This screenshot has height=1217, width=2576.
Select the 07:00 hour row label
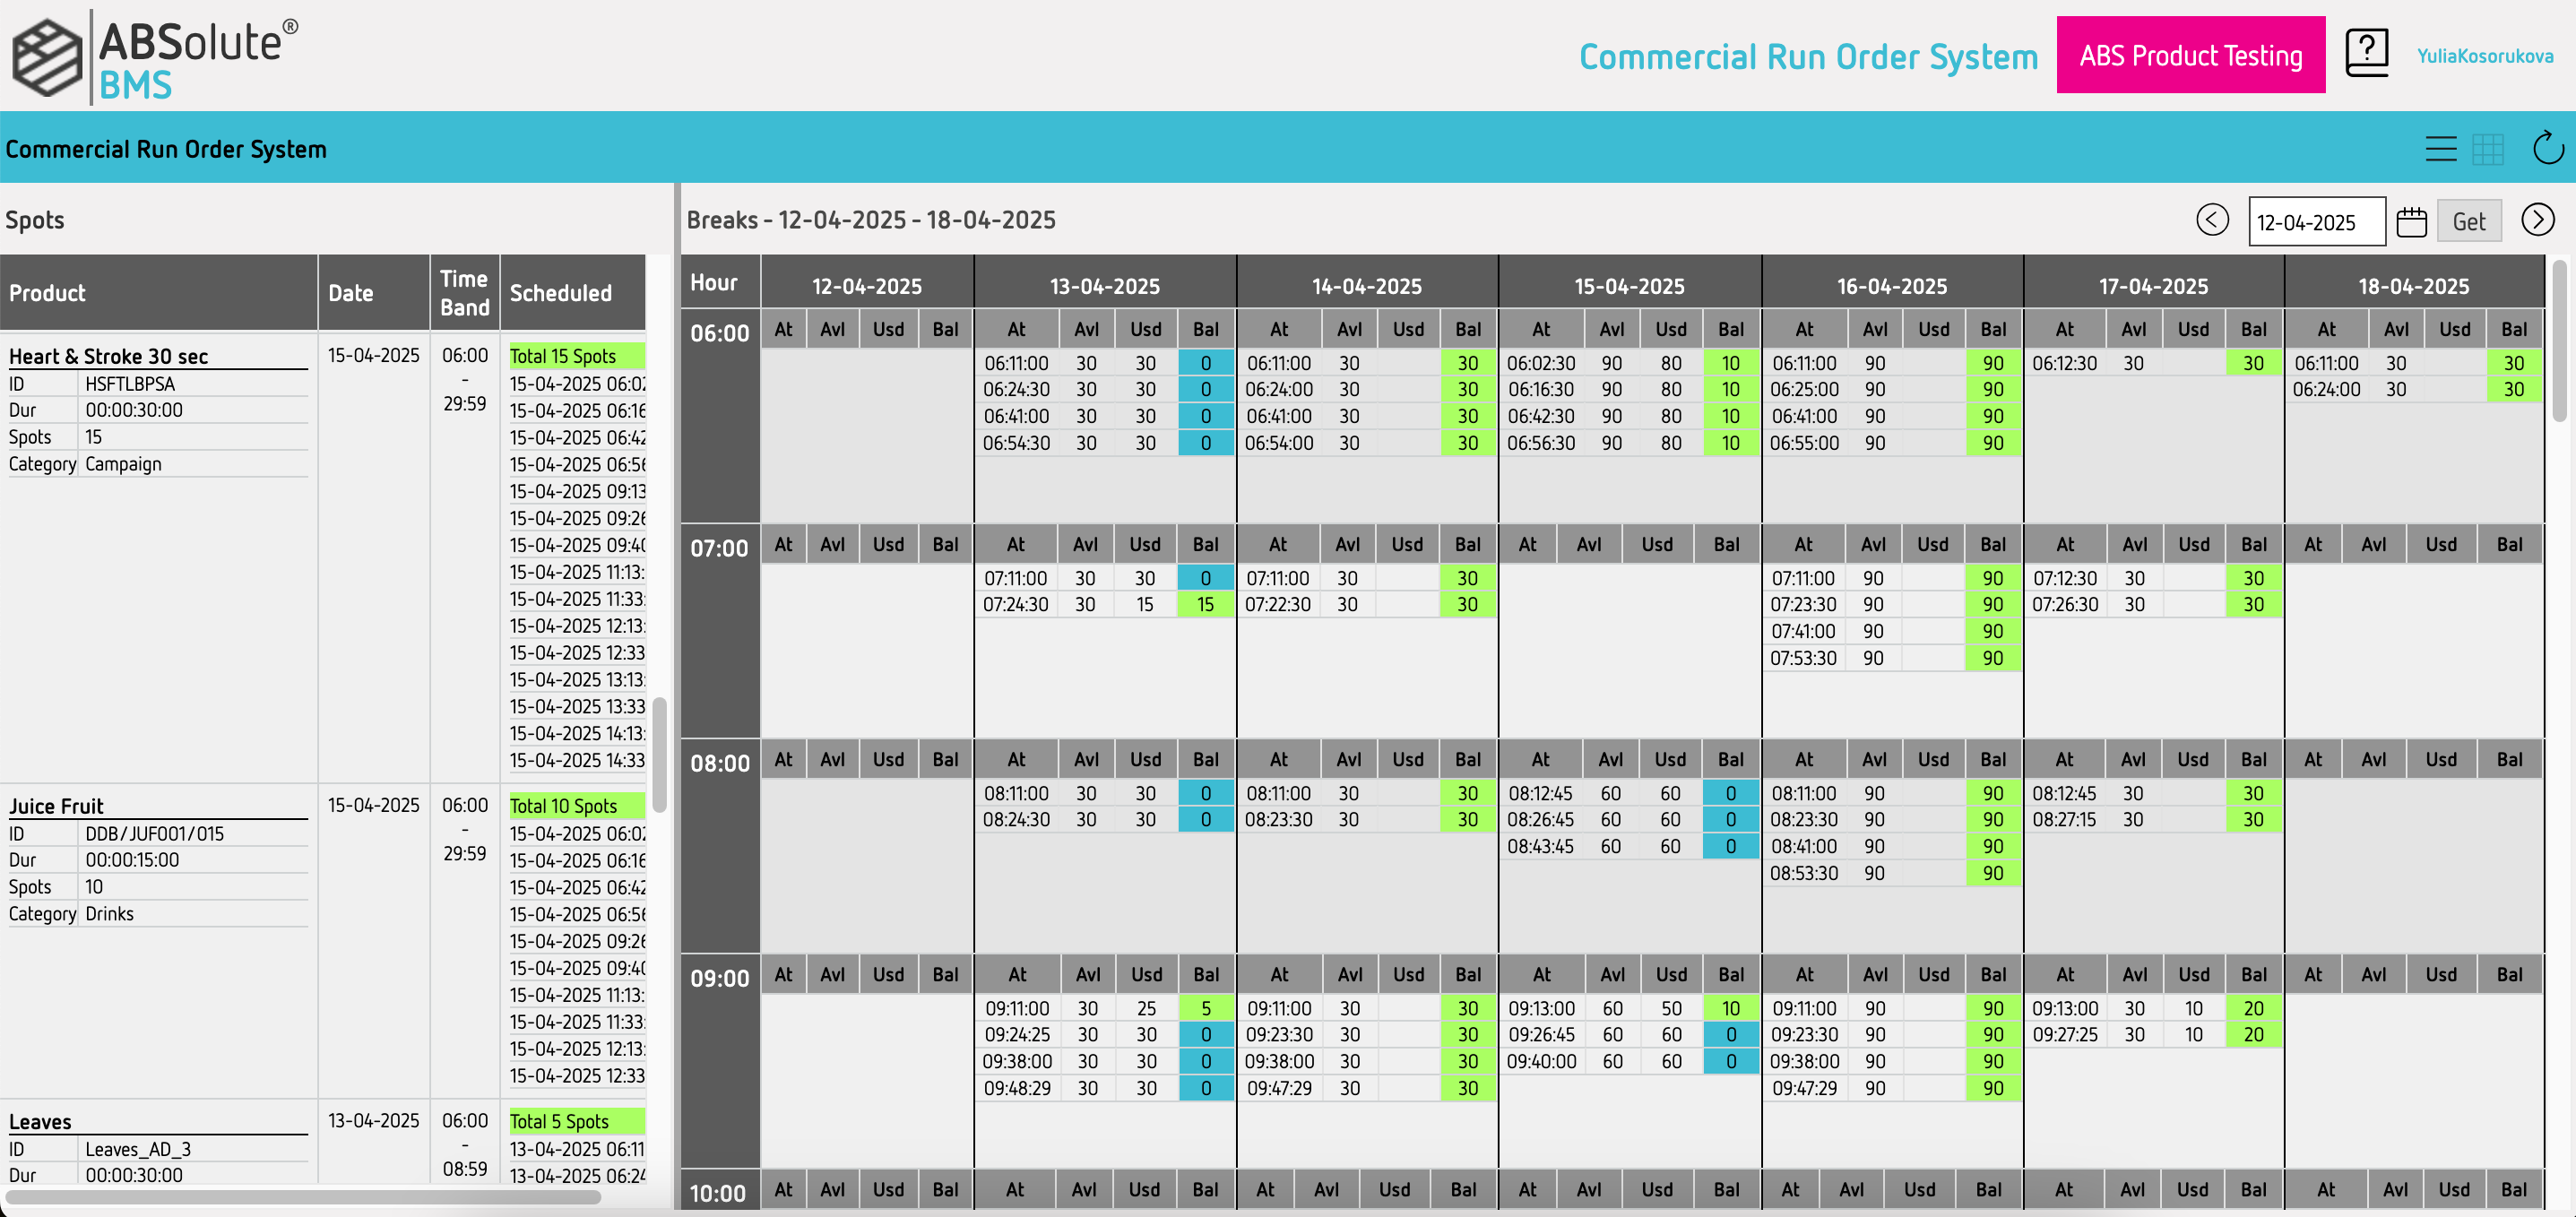click(x=720, y=548)
